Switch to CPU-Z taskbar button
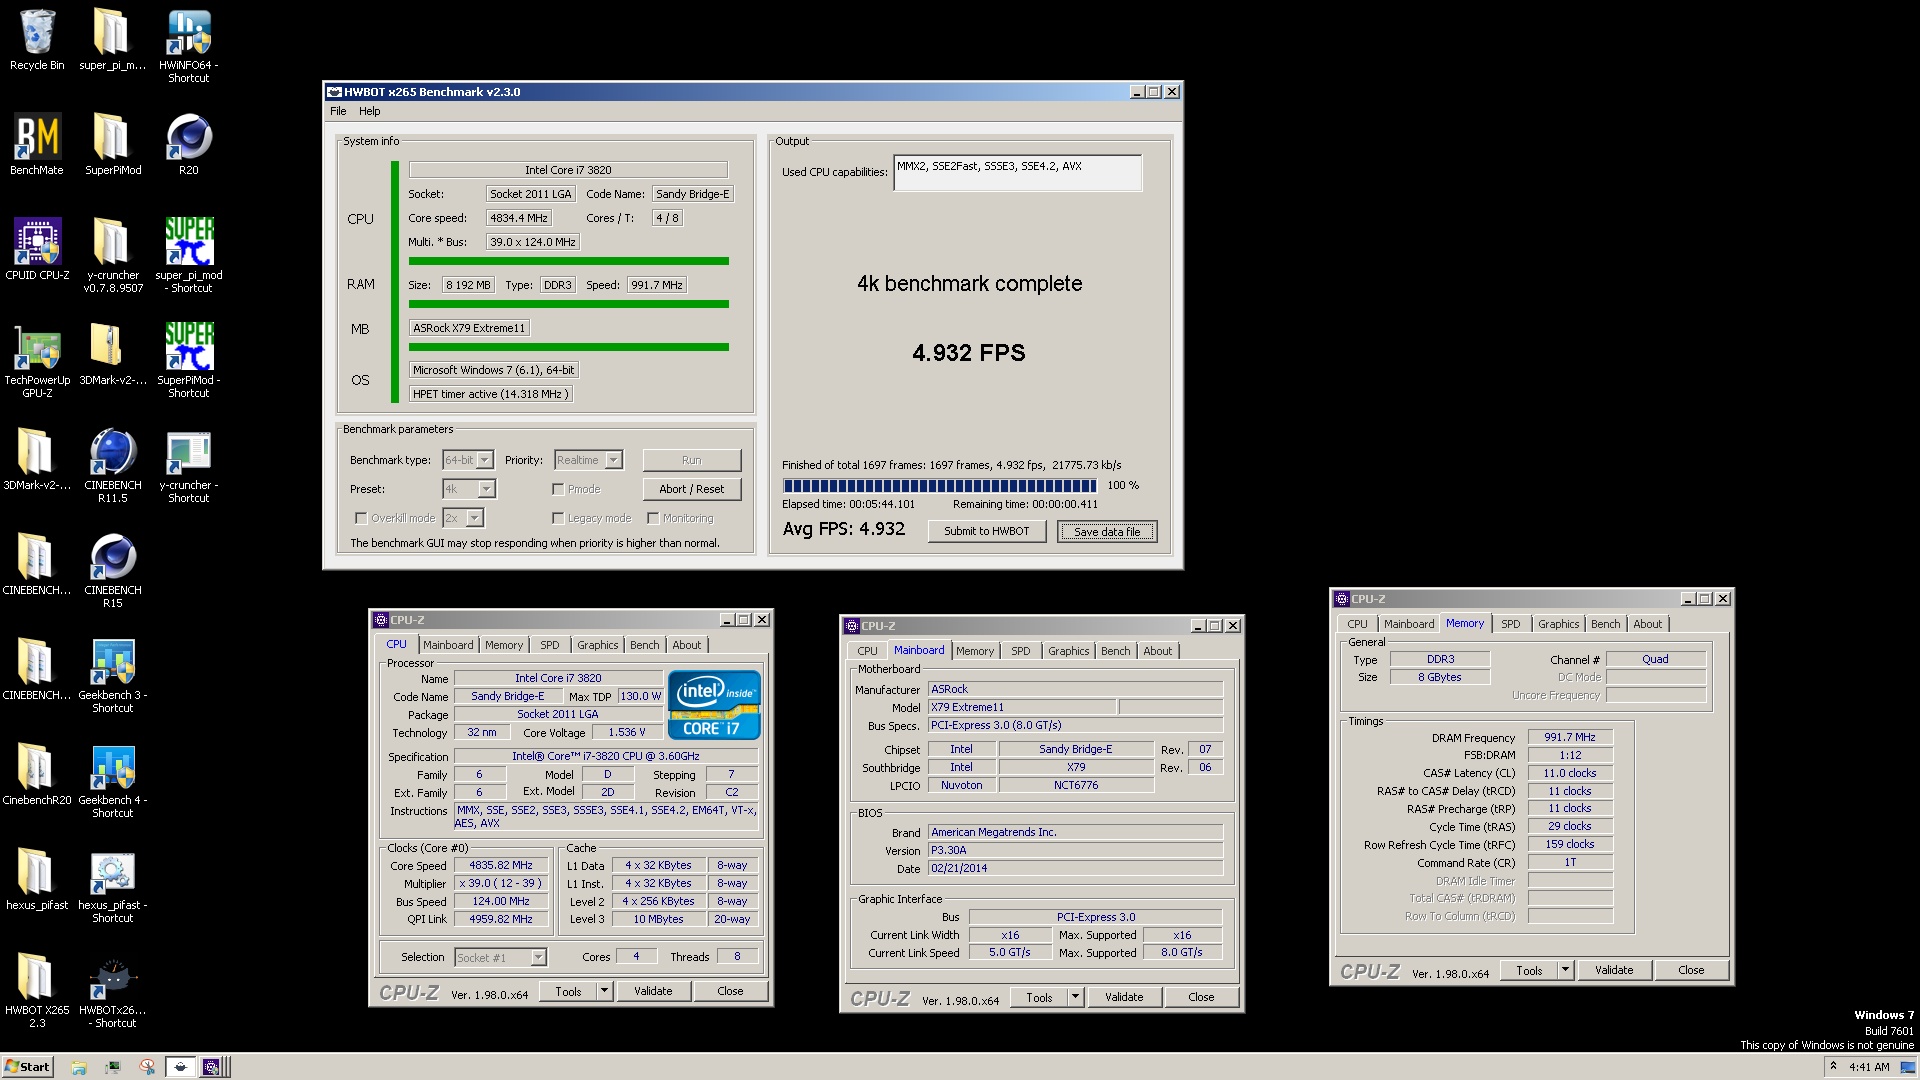 click(213, 1067)
